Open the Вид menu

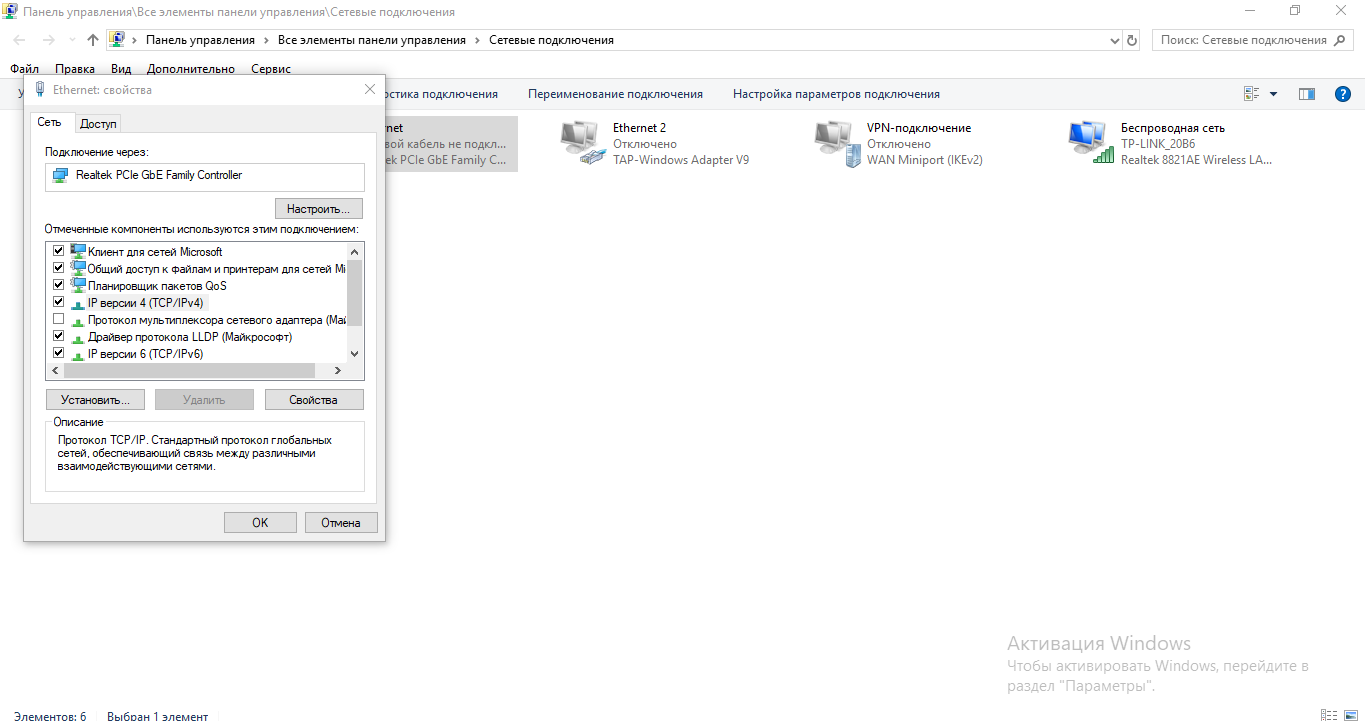[121, 69]
